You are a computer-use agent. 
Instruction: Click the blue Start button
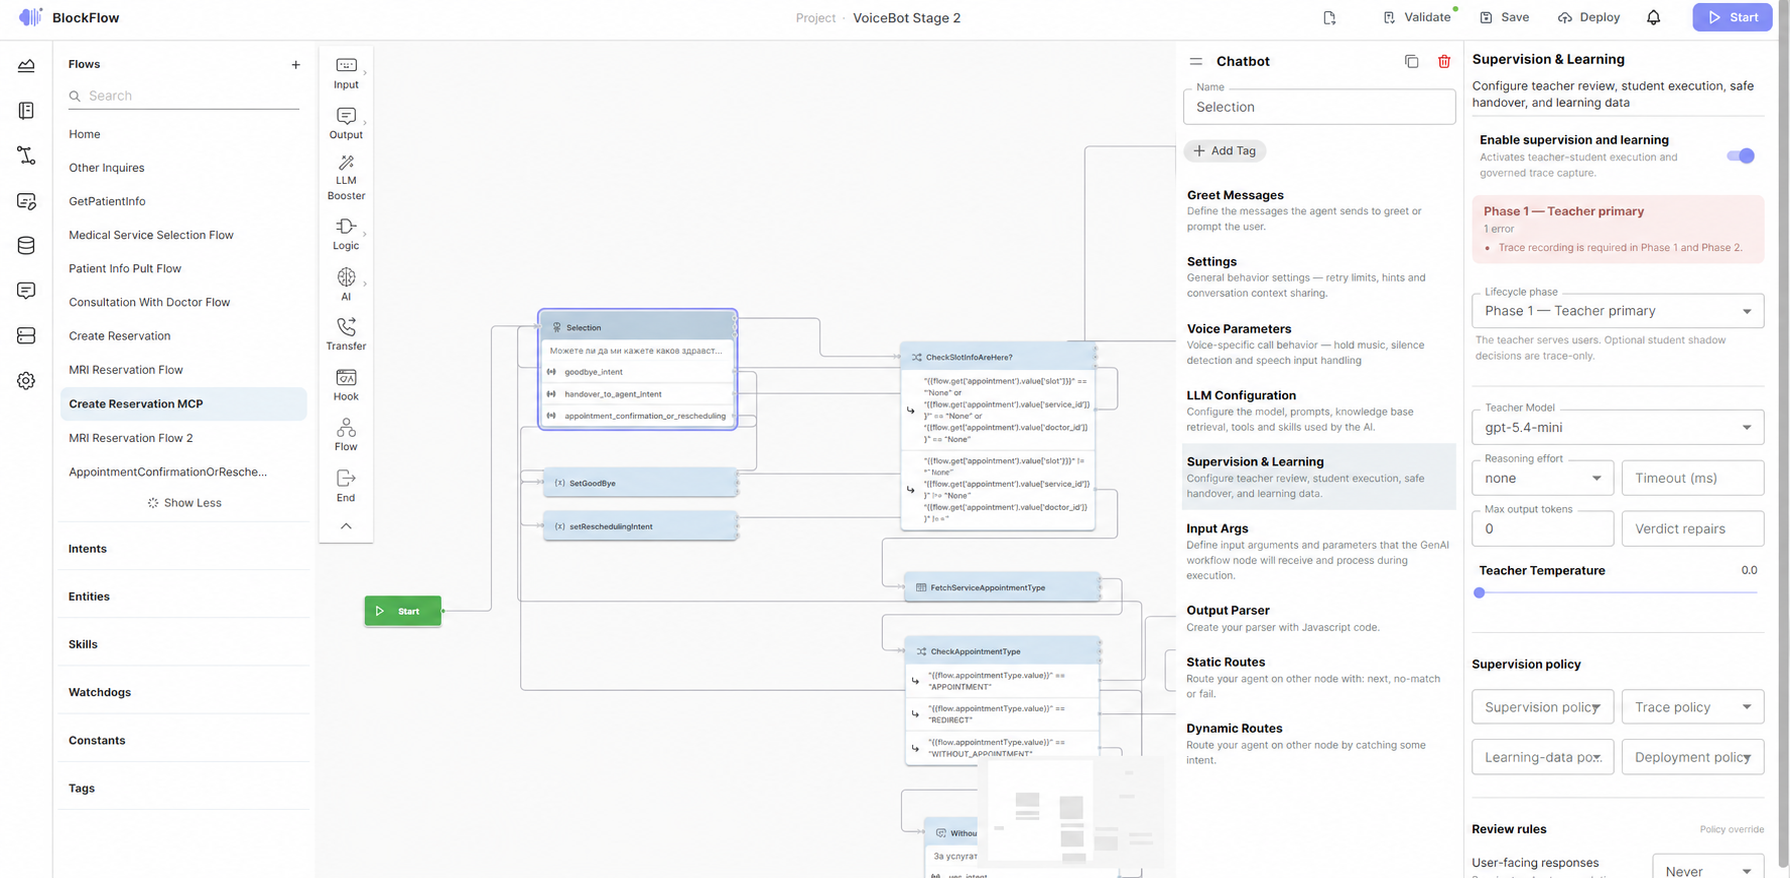coord(1732,17)
